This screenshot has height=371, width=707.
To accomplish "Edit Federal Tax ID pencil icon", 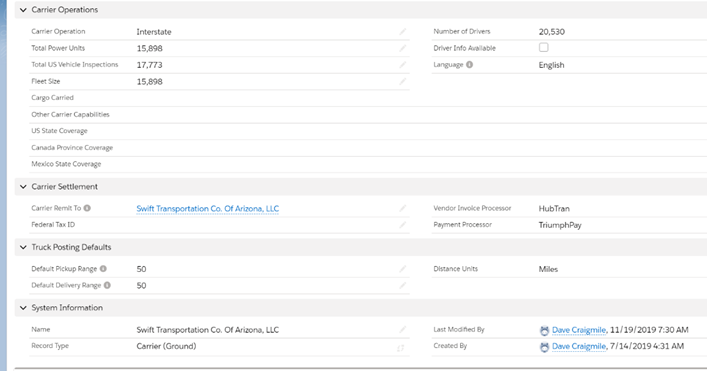I will [402, 225].
